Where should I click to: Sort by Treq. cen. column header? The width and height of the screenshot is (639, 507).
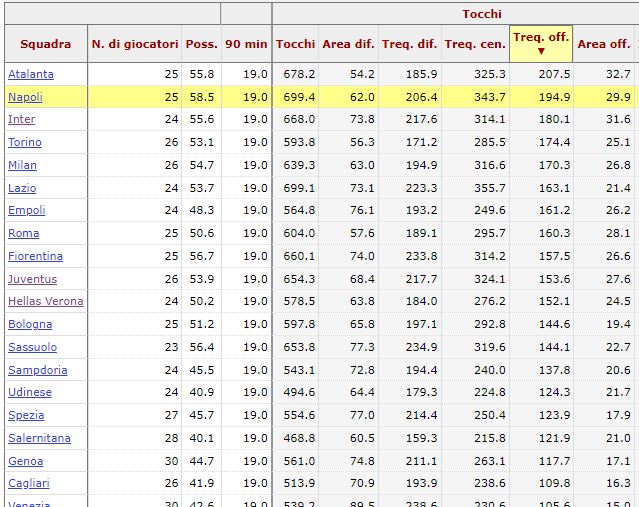475,44
